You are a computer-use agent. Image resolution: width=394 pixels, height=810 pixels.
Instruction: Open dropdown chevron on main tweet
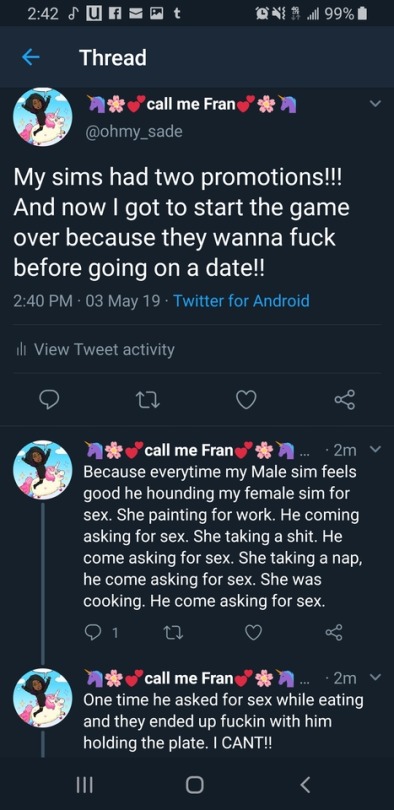[x=375, y=104]
